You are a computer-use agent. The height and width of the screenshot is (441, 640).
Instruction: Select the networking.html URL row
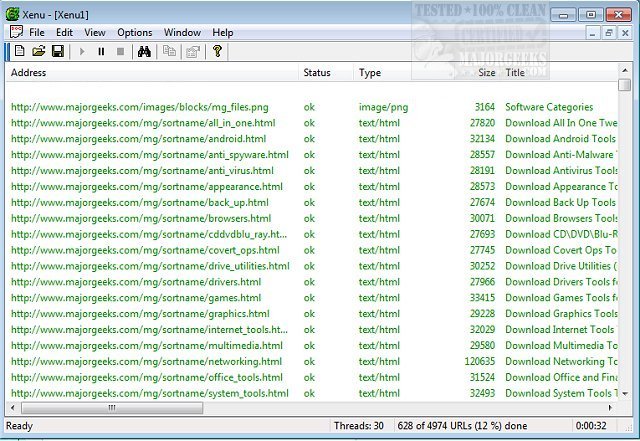pyautogui.click(x=312, y=362)
